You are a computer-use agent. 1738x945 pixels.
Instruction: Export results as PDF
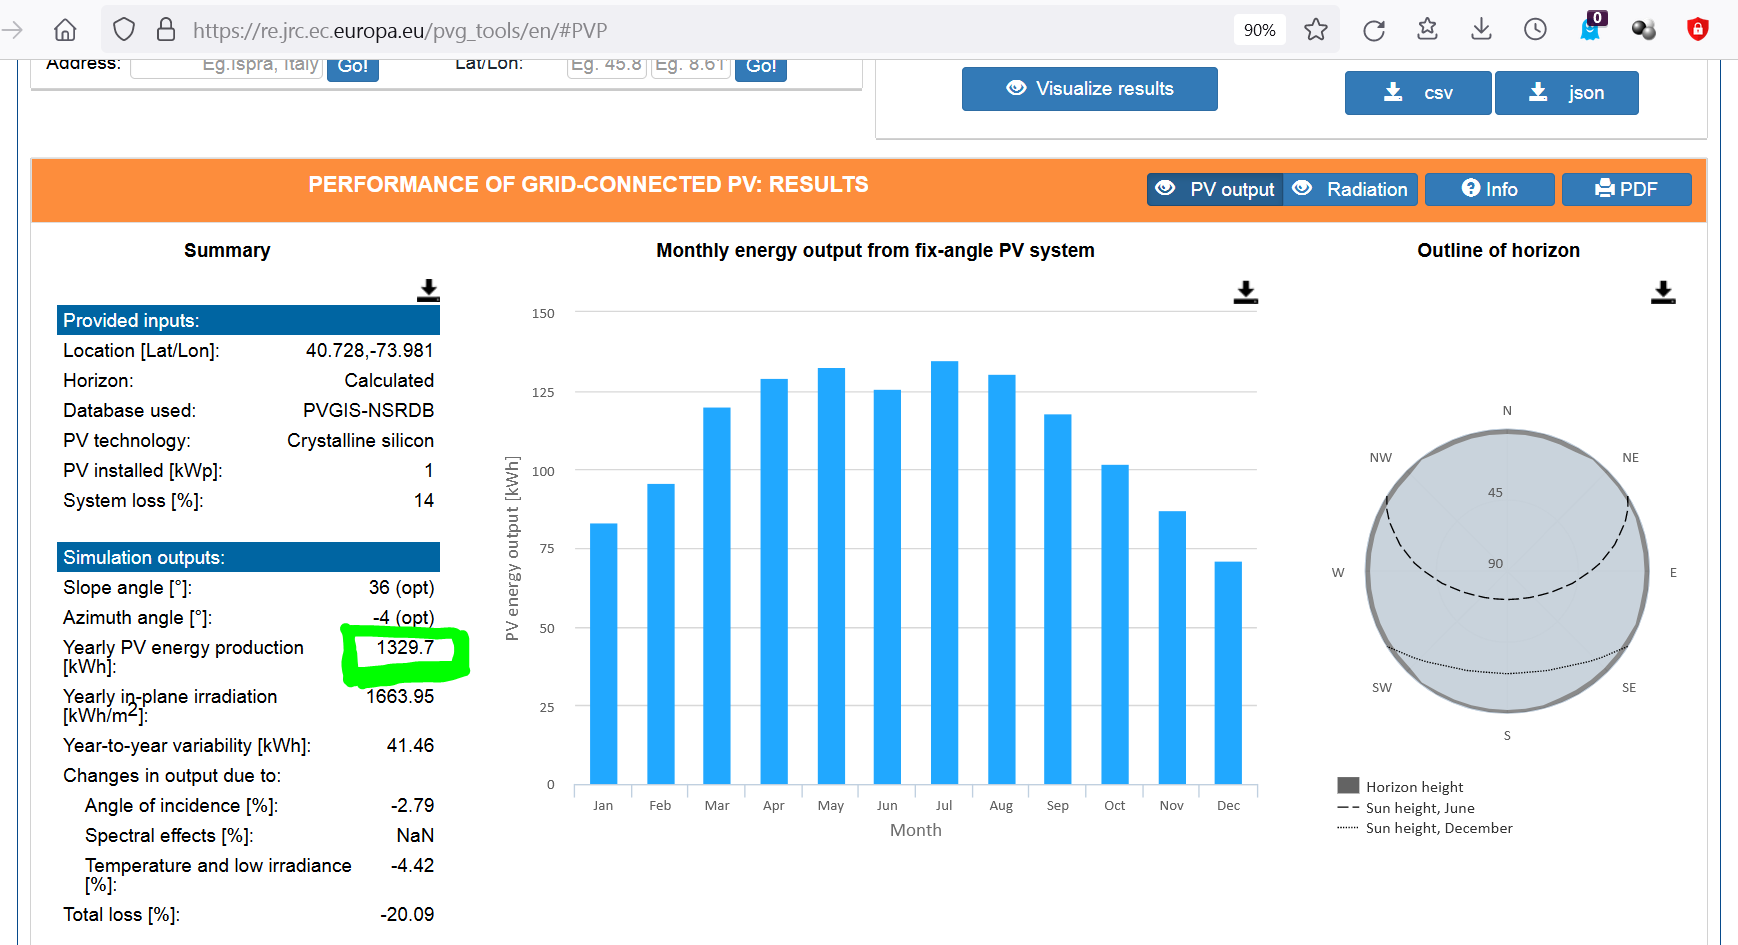tap(1626, 189)
